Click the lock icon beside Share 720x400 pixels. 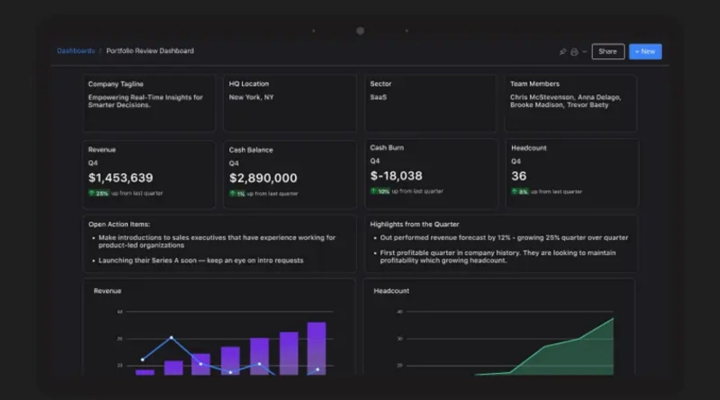pyautogui.click(x=574, y=52)
